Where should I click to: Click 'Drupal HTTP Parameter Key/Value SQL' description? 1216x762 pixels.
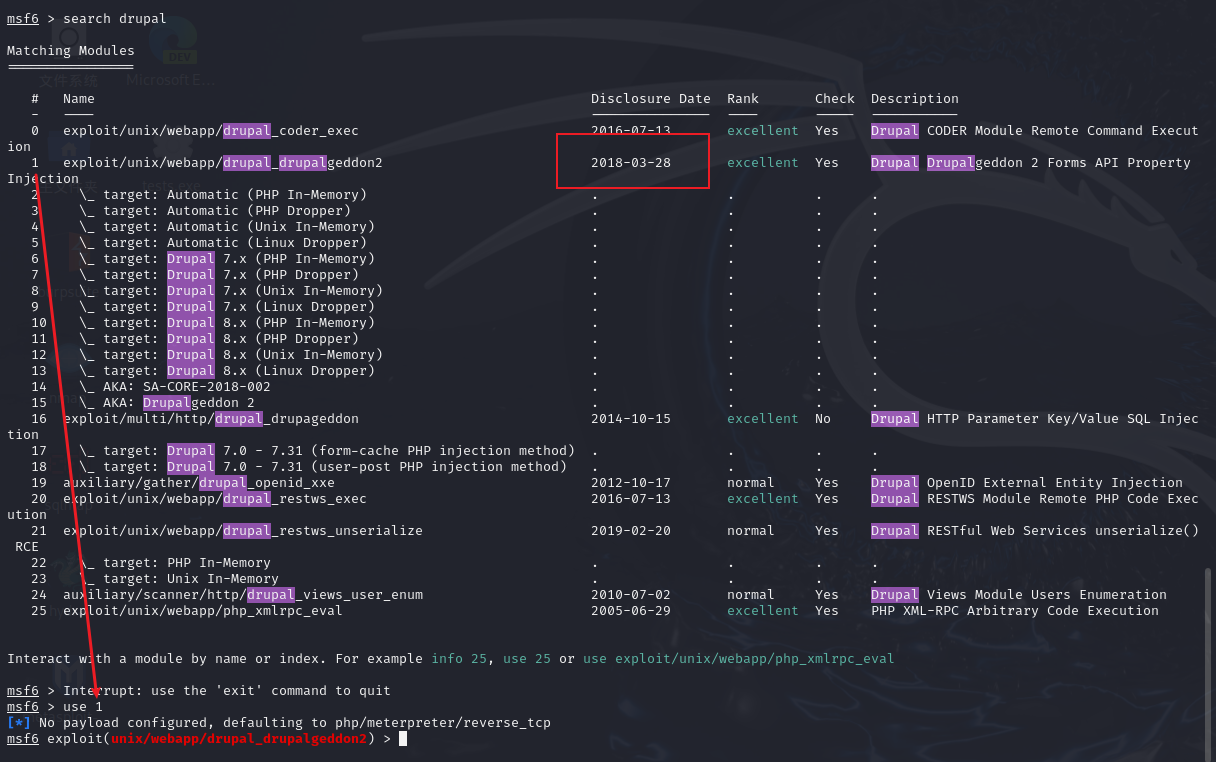(1035, 419)
